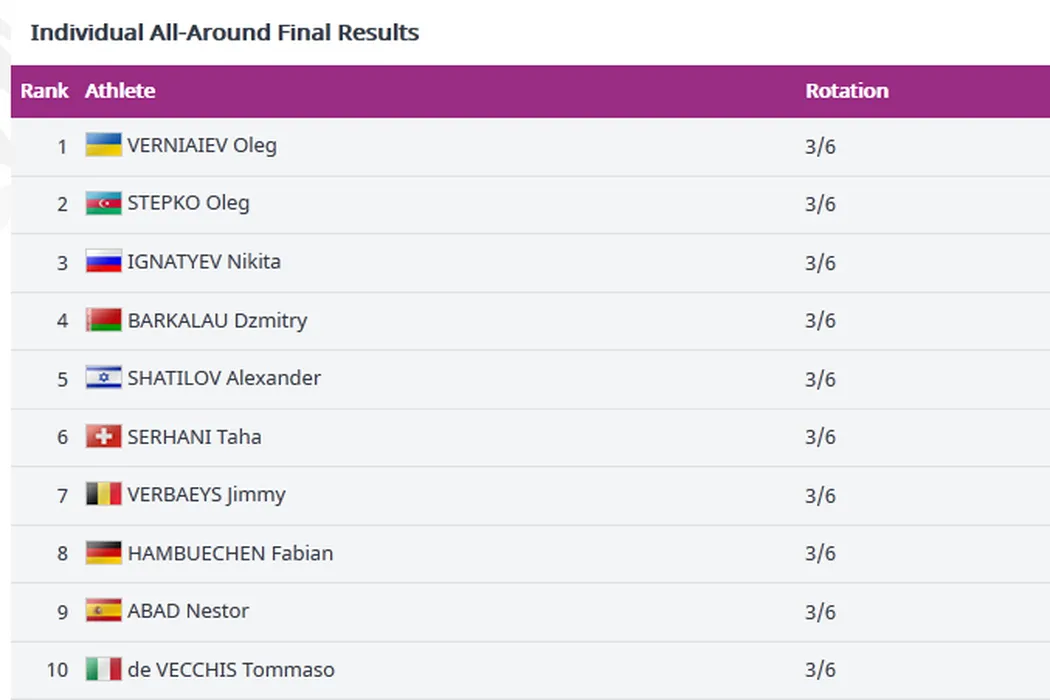Click the Spanish flag beside ABAD Nestor
Image resolution: width=1050 pixels, height=700 pixels.
coord(103,611)
